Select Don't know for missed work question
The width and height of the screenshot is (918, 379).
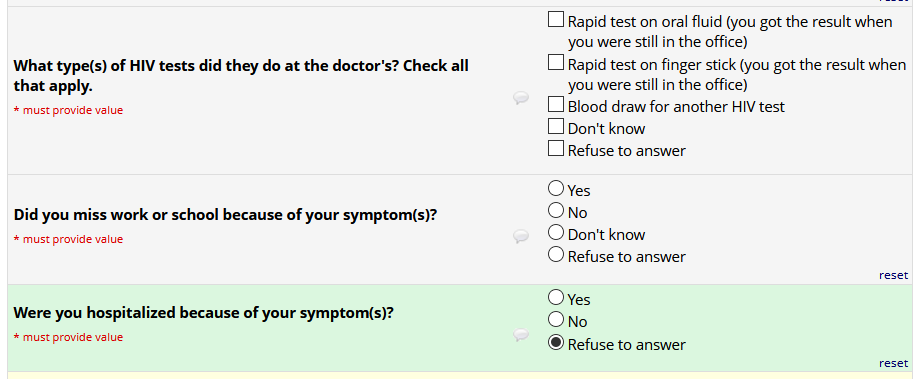coord(556,232)
